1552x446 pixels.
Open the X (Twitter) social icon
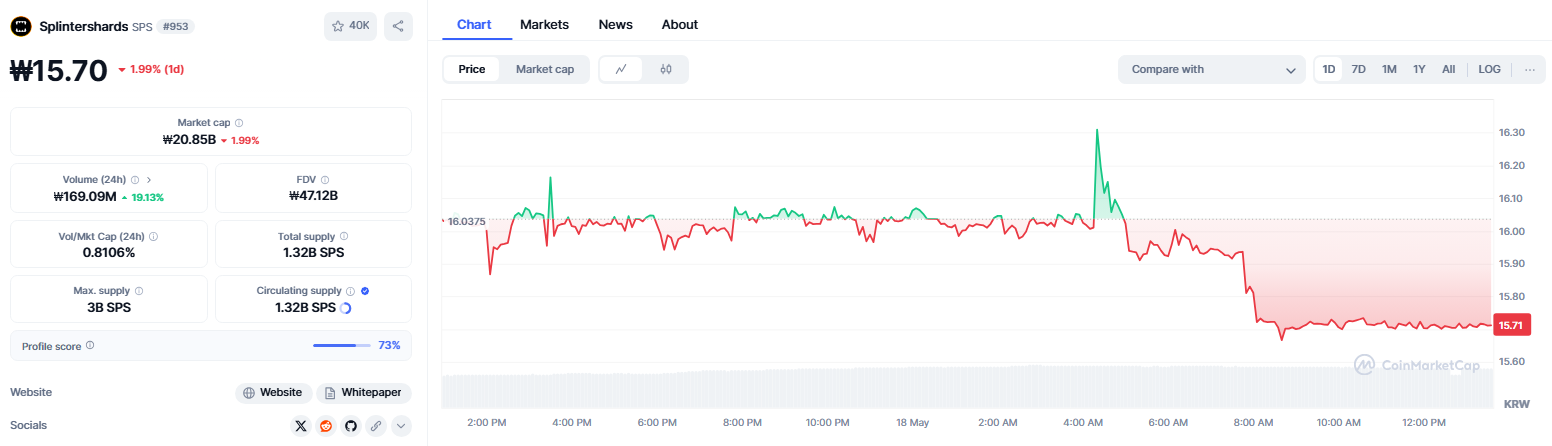tap(301, 426)
